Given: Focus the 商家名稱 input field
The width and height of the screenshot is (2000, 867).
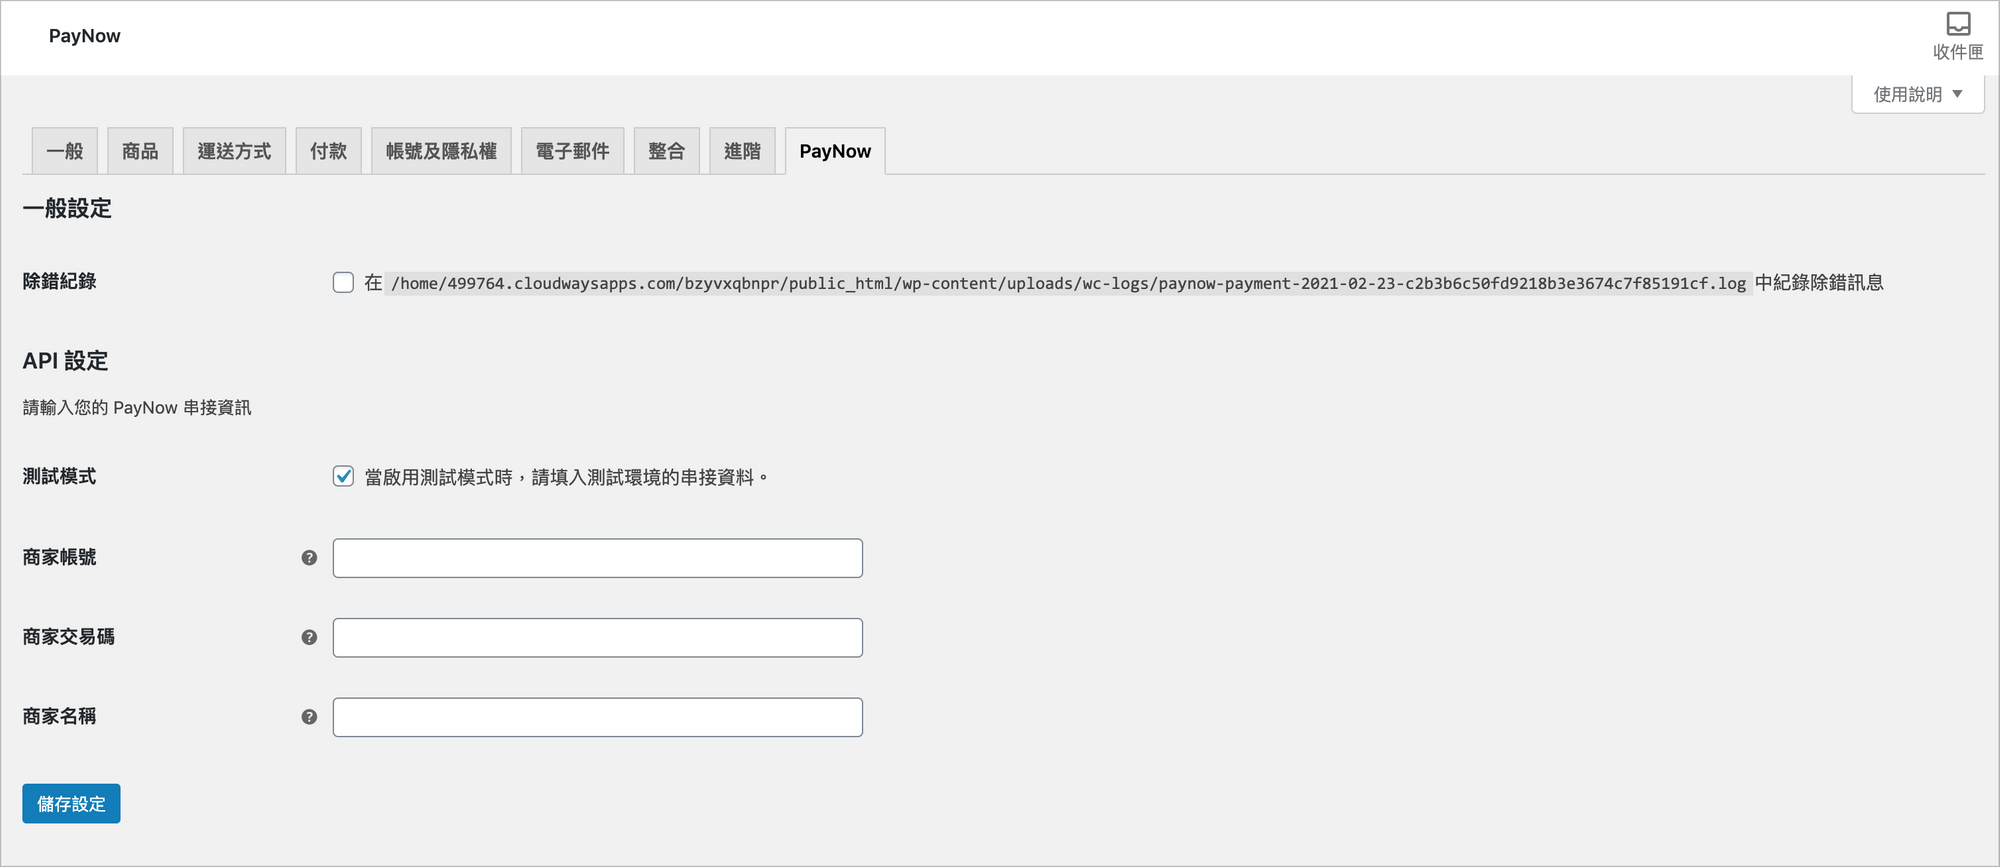Looking at the screenshot, I should 598,717.
